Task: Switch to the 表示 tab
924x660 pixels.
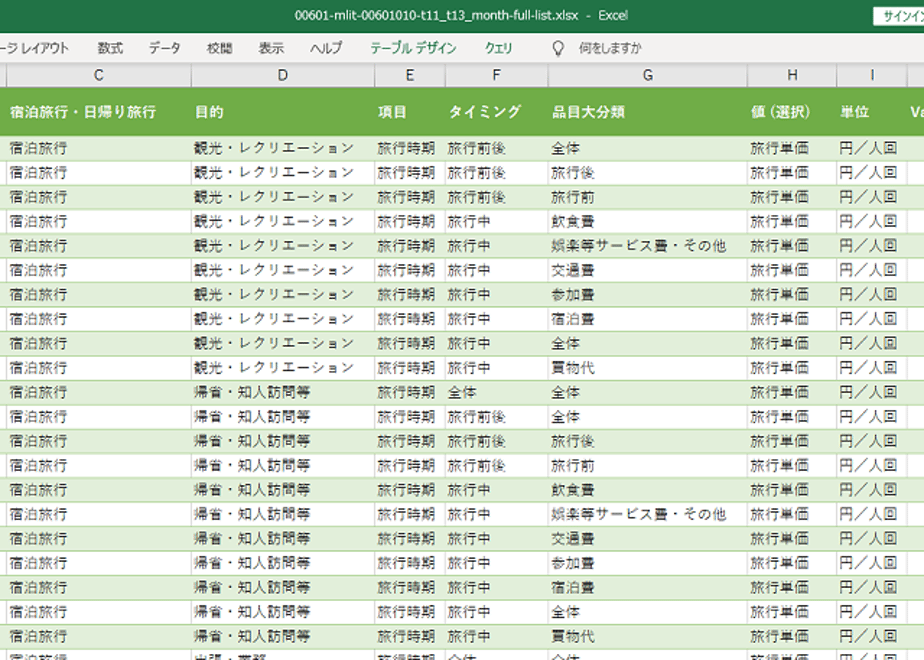Action: (x=271, y=48)
